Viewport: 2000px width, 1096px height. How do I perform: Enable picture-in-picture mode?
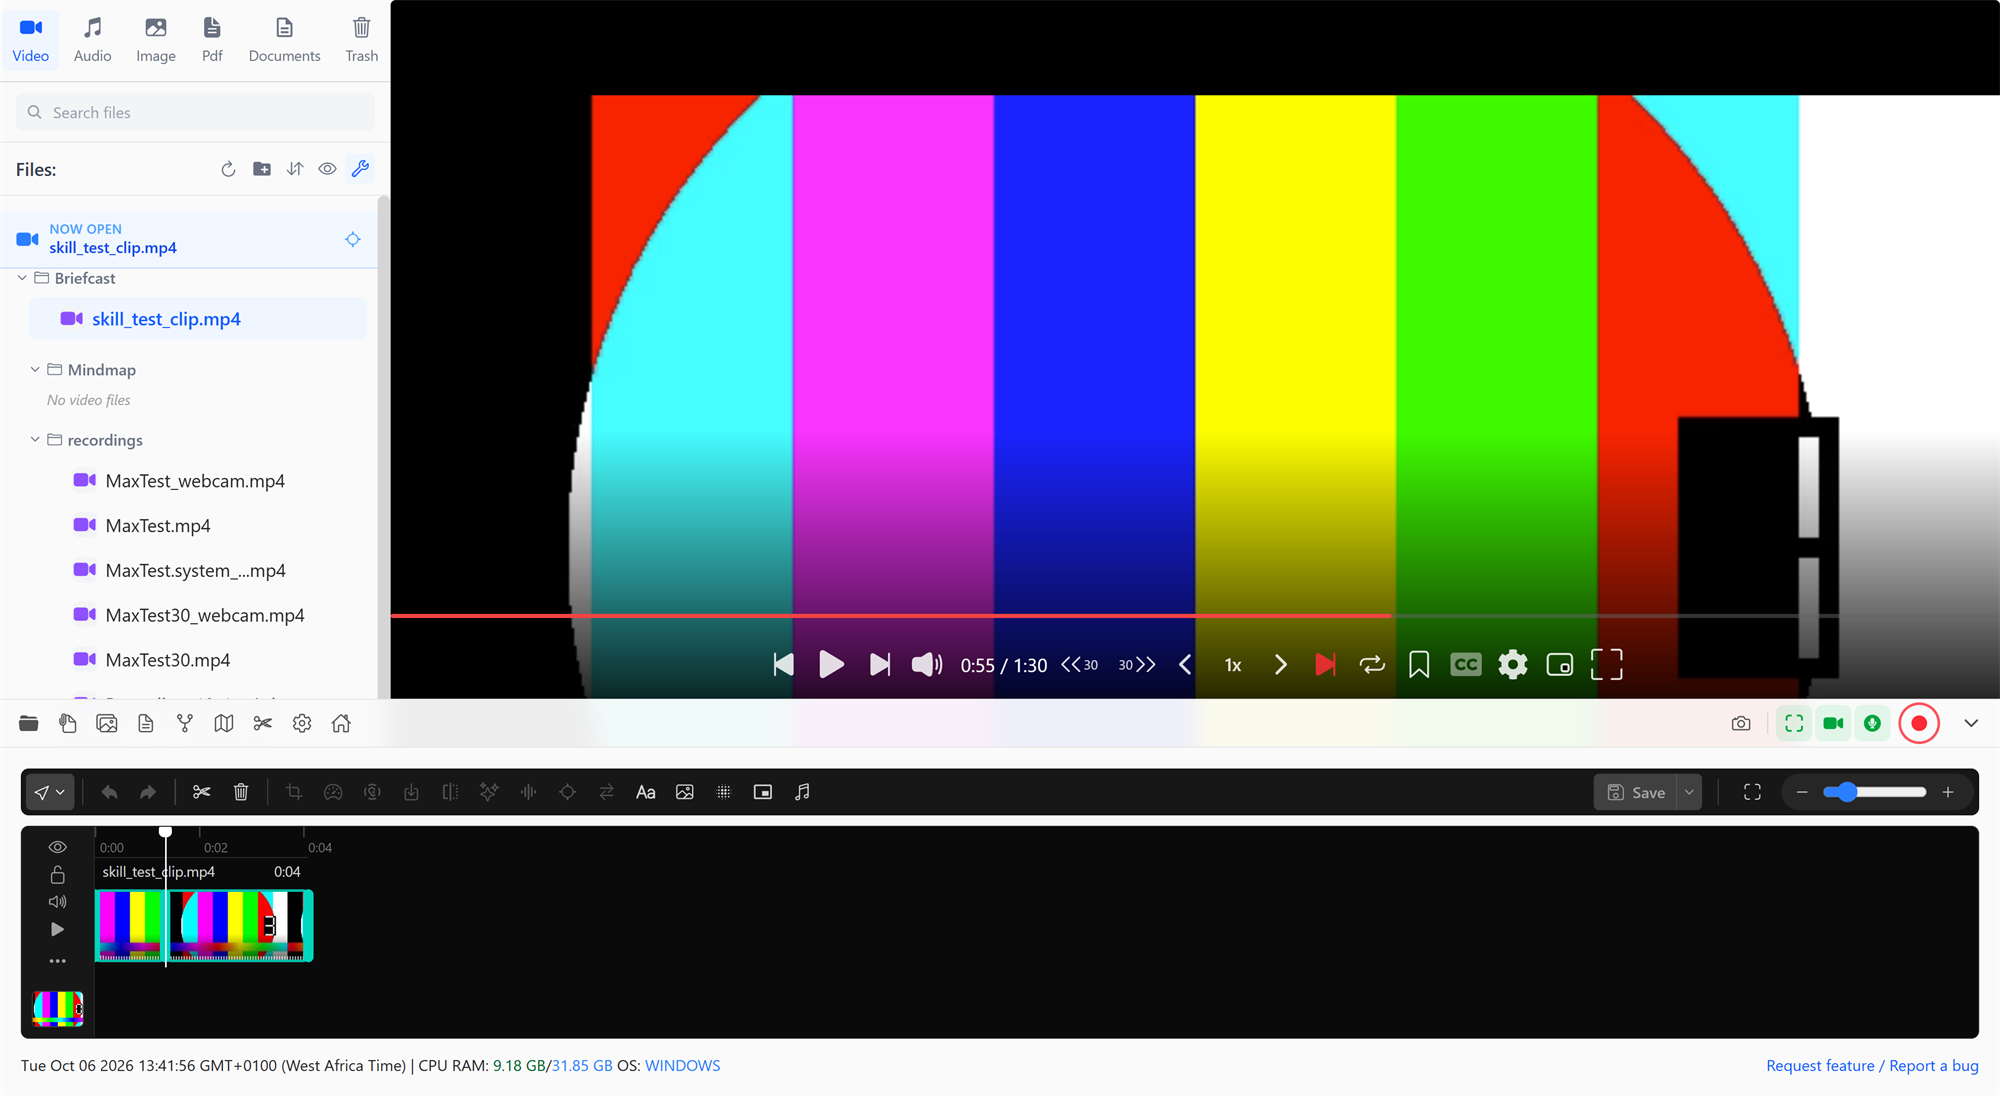1560,664
